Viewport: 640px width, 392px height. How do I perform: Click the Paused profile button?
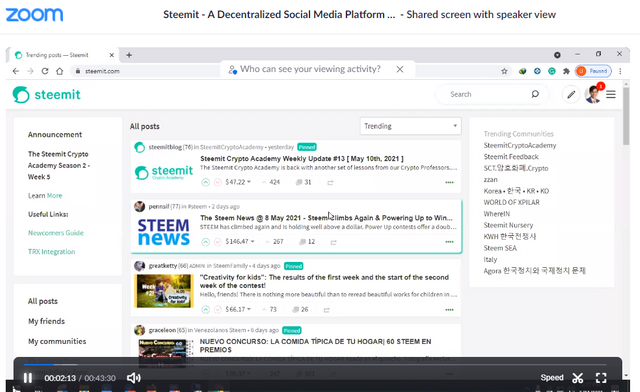coord(593,71)
